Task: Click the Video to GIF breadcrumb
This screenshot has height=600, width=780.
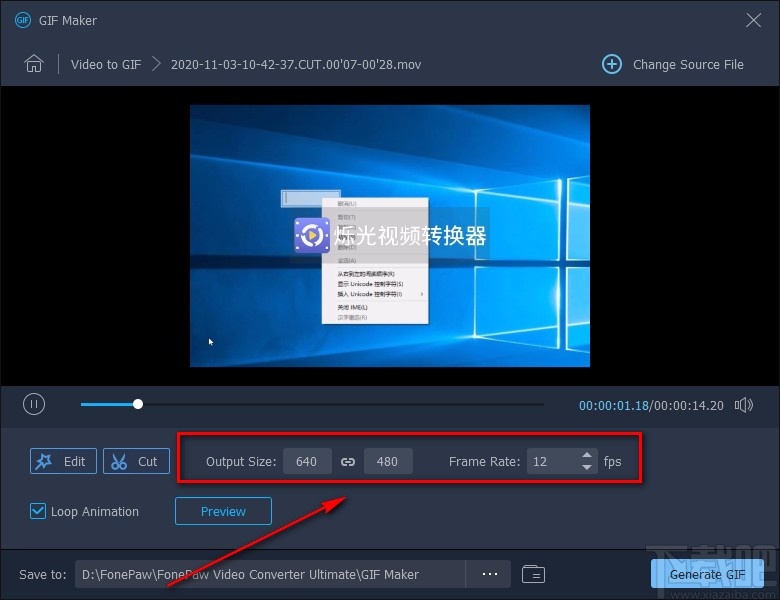Action: pos(106,65)
